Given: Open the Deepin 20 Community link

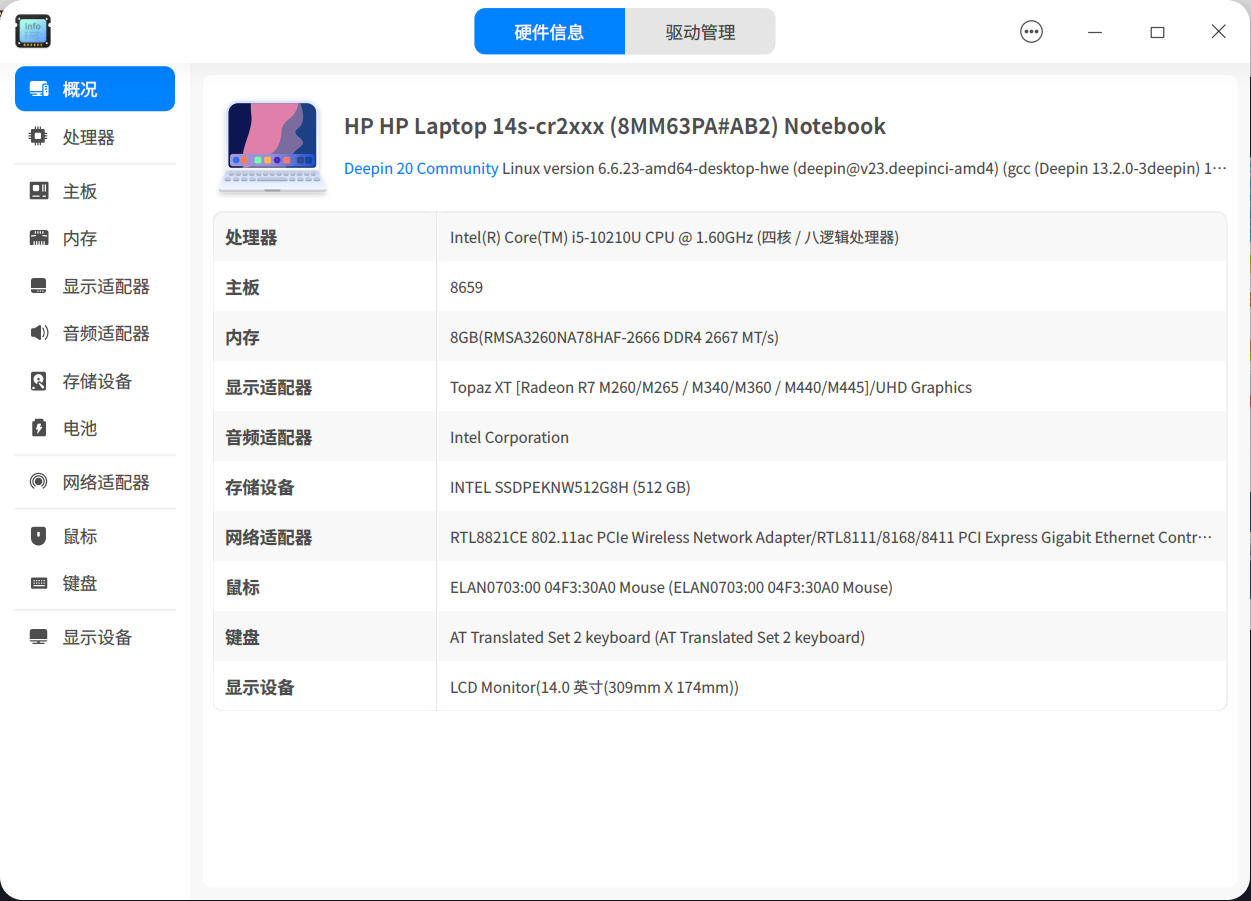Looking at the screenshot, I should (x=421, y=168).
